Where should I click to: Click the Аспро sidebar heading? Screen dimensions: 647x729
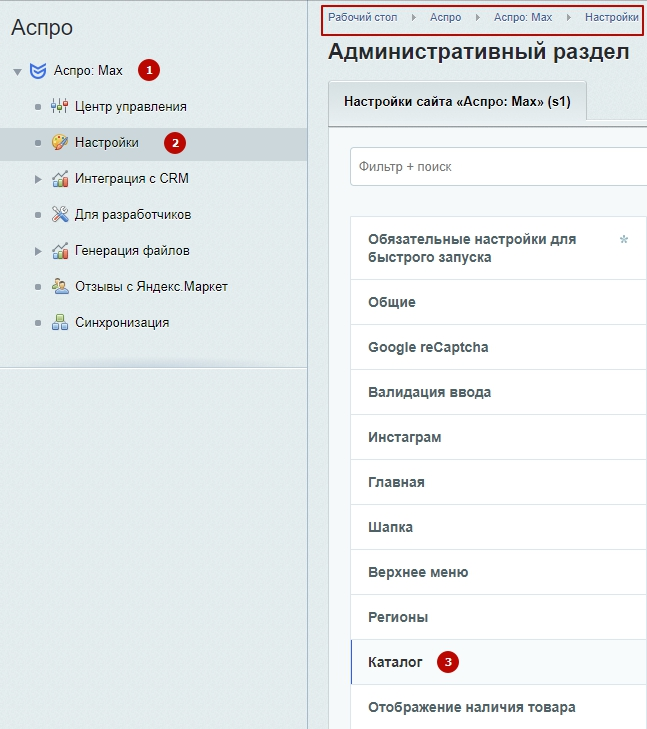[x=42, y=28]
